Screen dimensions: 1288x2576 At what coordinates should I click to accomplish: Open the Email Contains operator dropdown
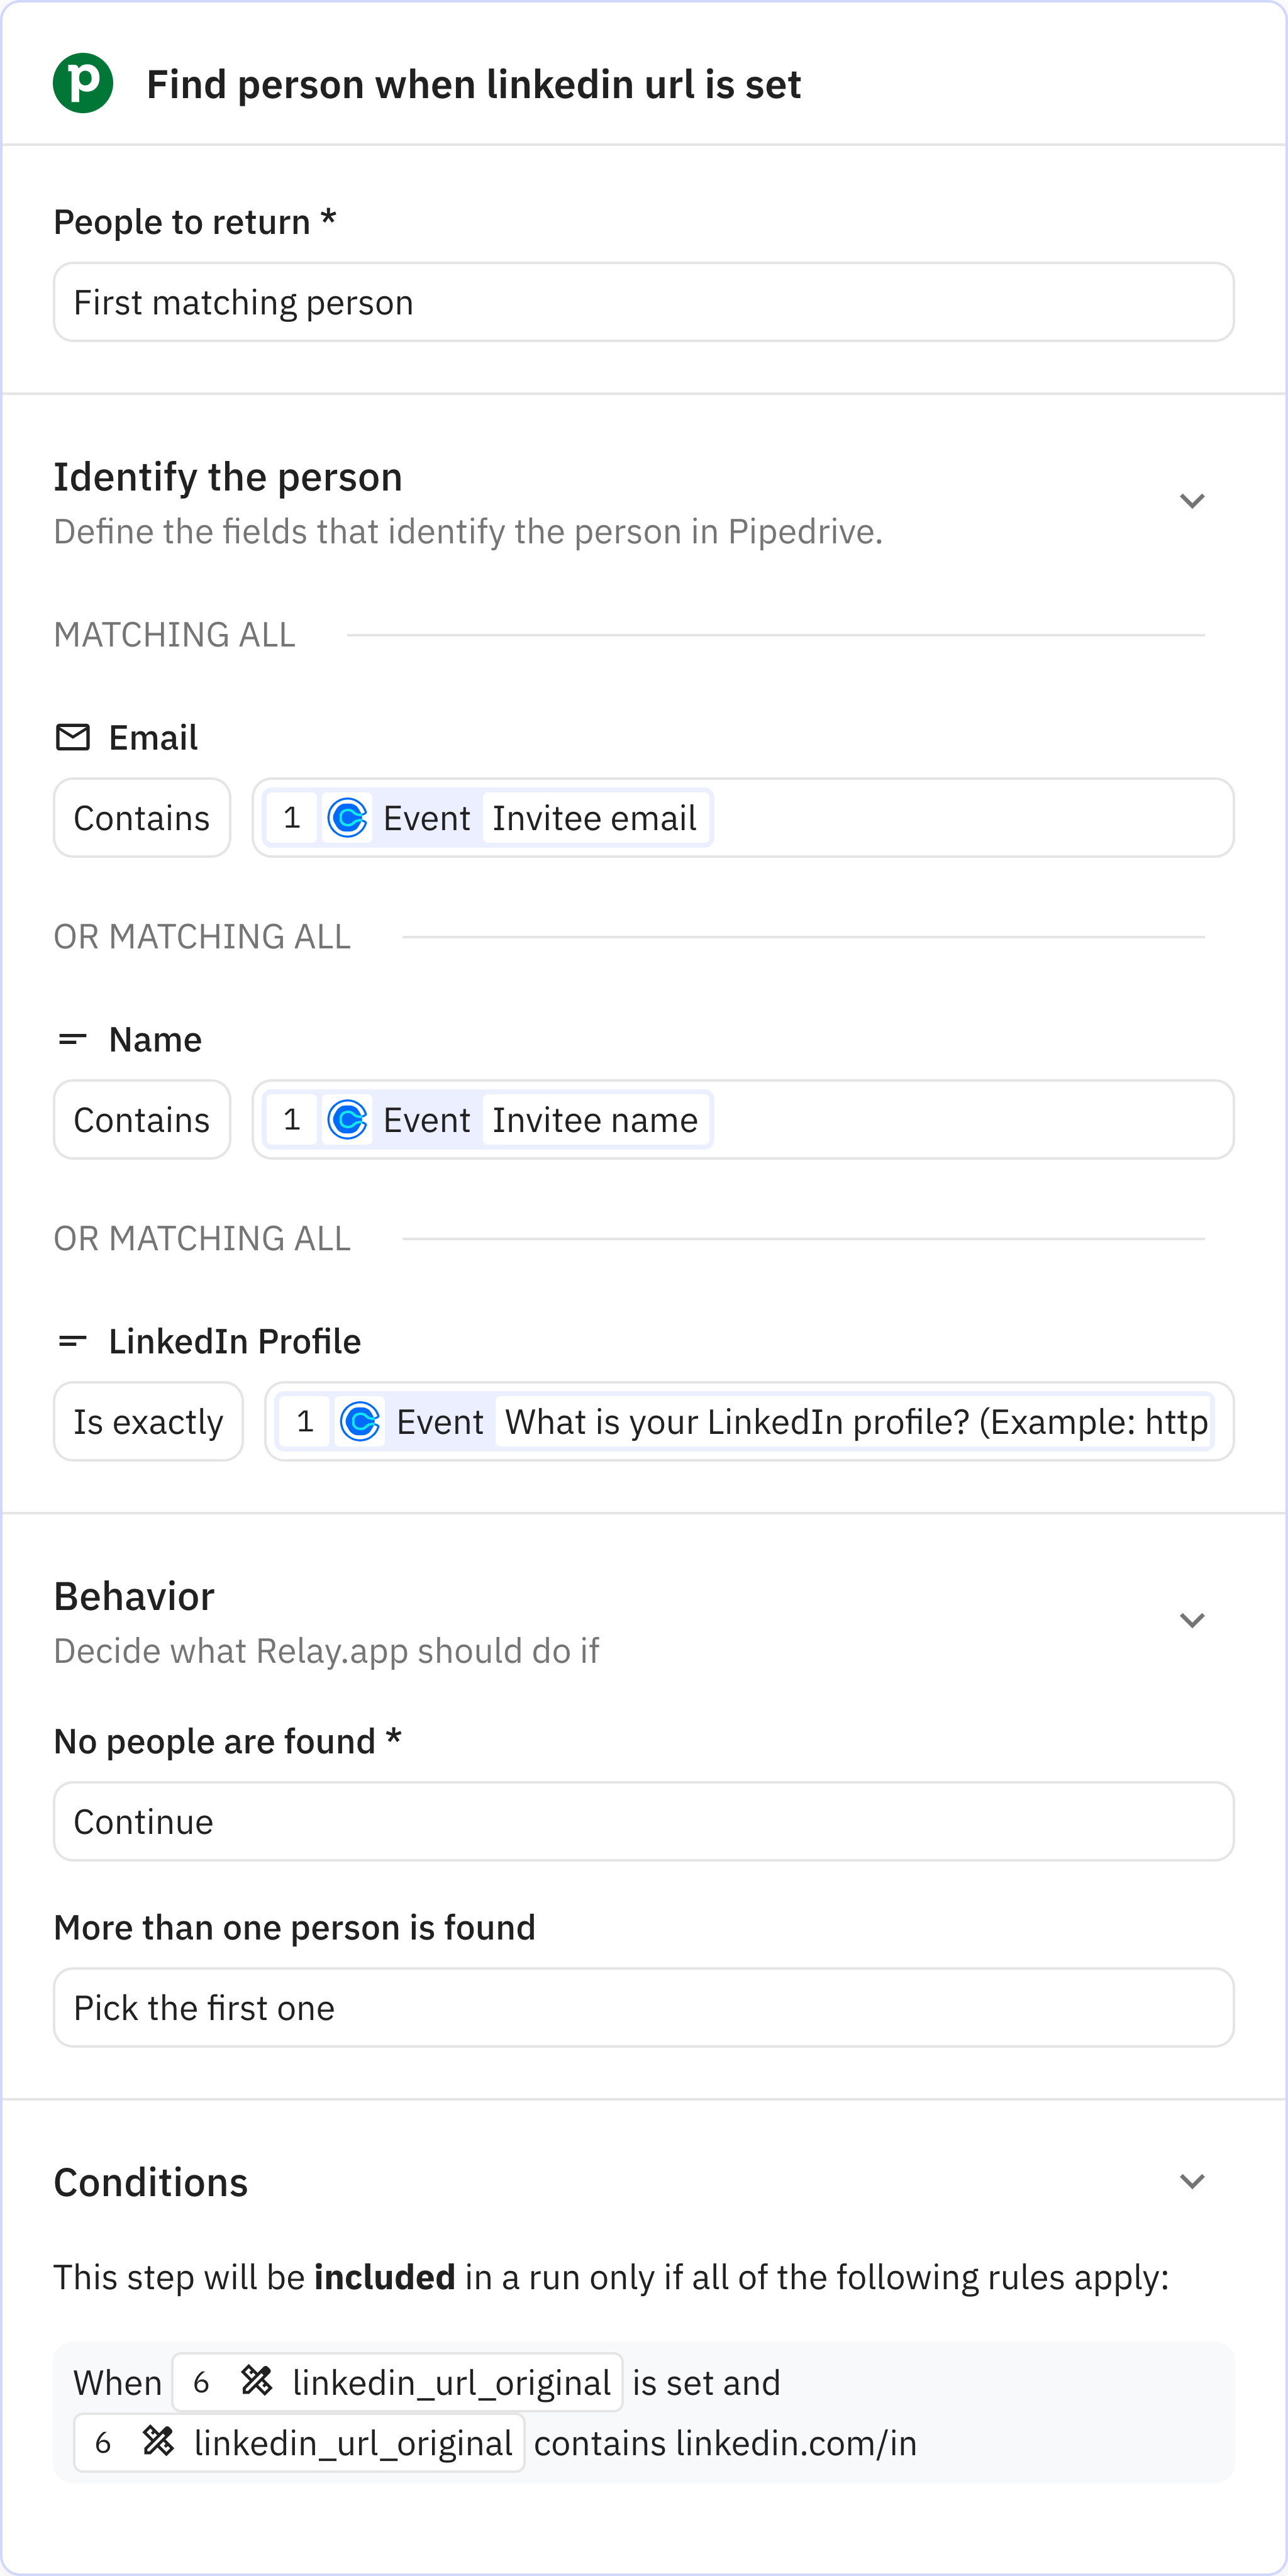point(142,818)
